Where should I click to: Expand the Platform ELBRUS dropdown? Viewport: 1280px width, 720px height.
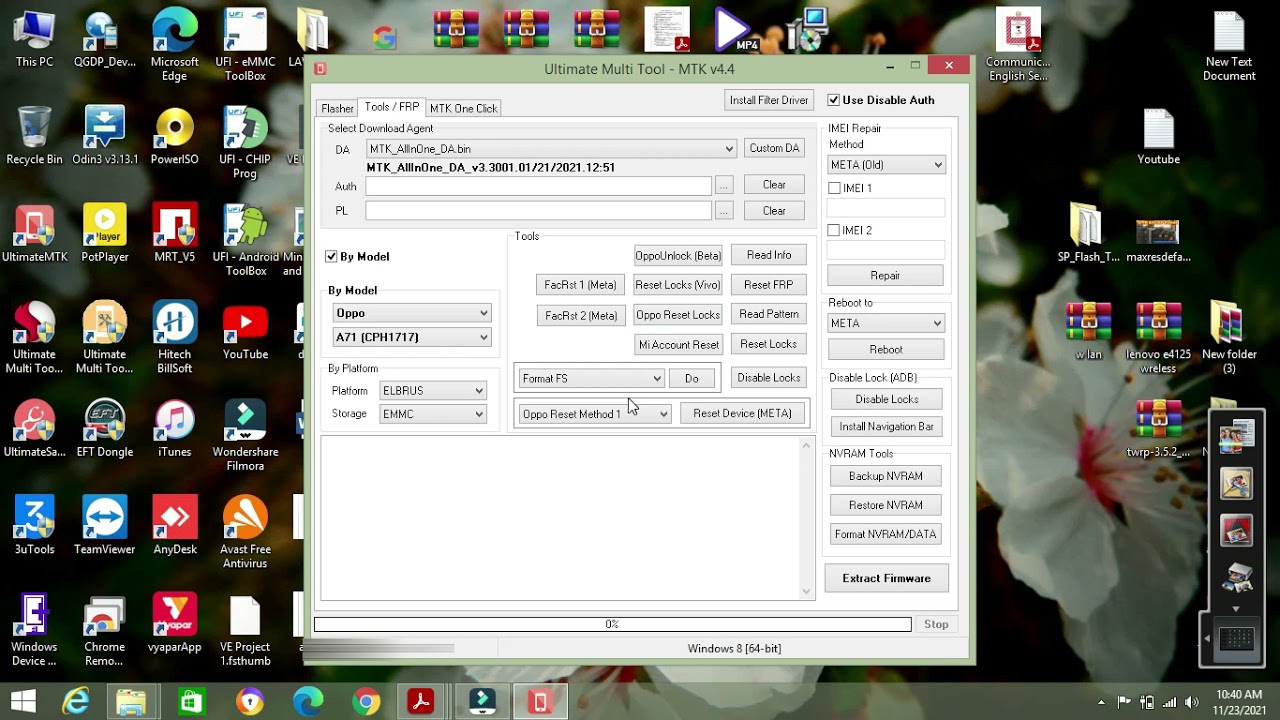(433, 391)
